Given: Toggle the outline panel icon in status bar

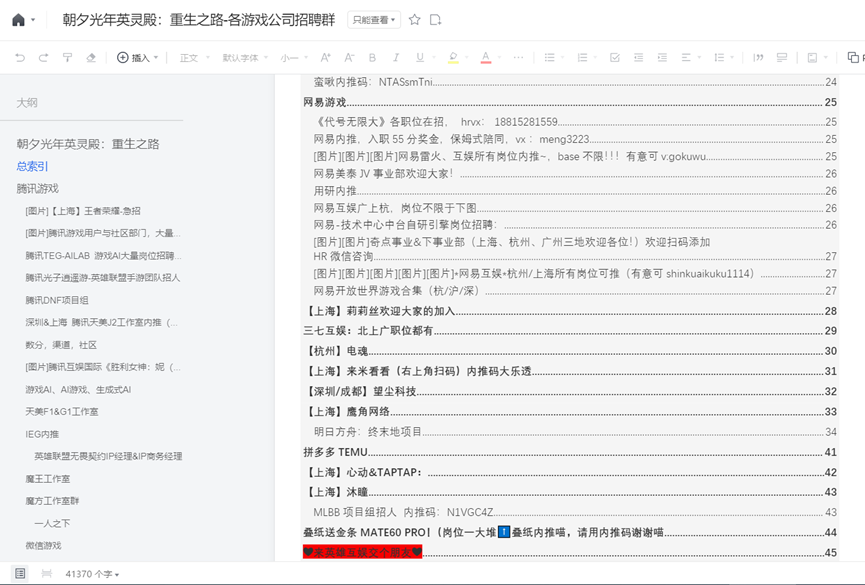Looking at the screenshot, I should pyautogui.click(x=19, y=574).
